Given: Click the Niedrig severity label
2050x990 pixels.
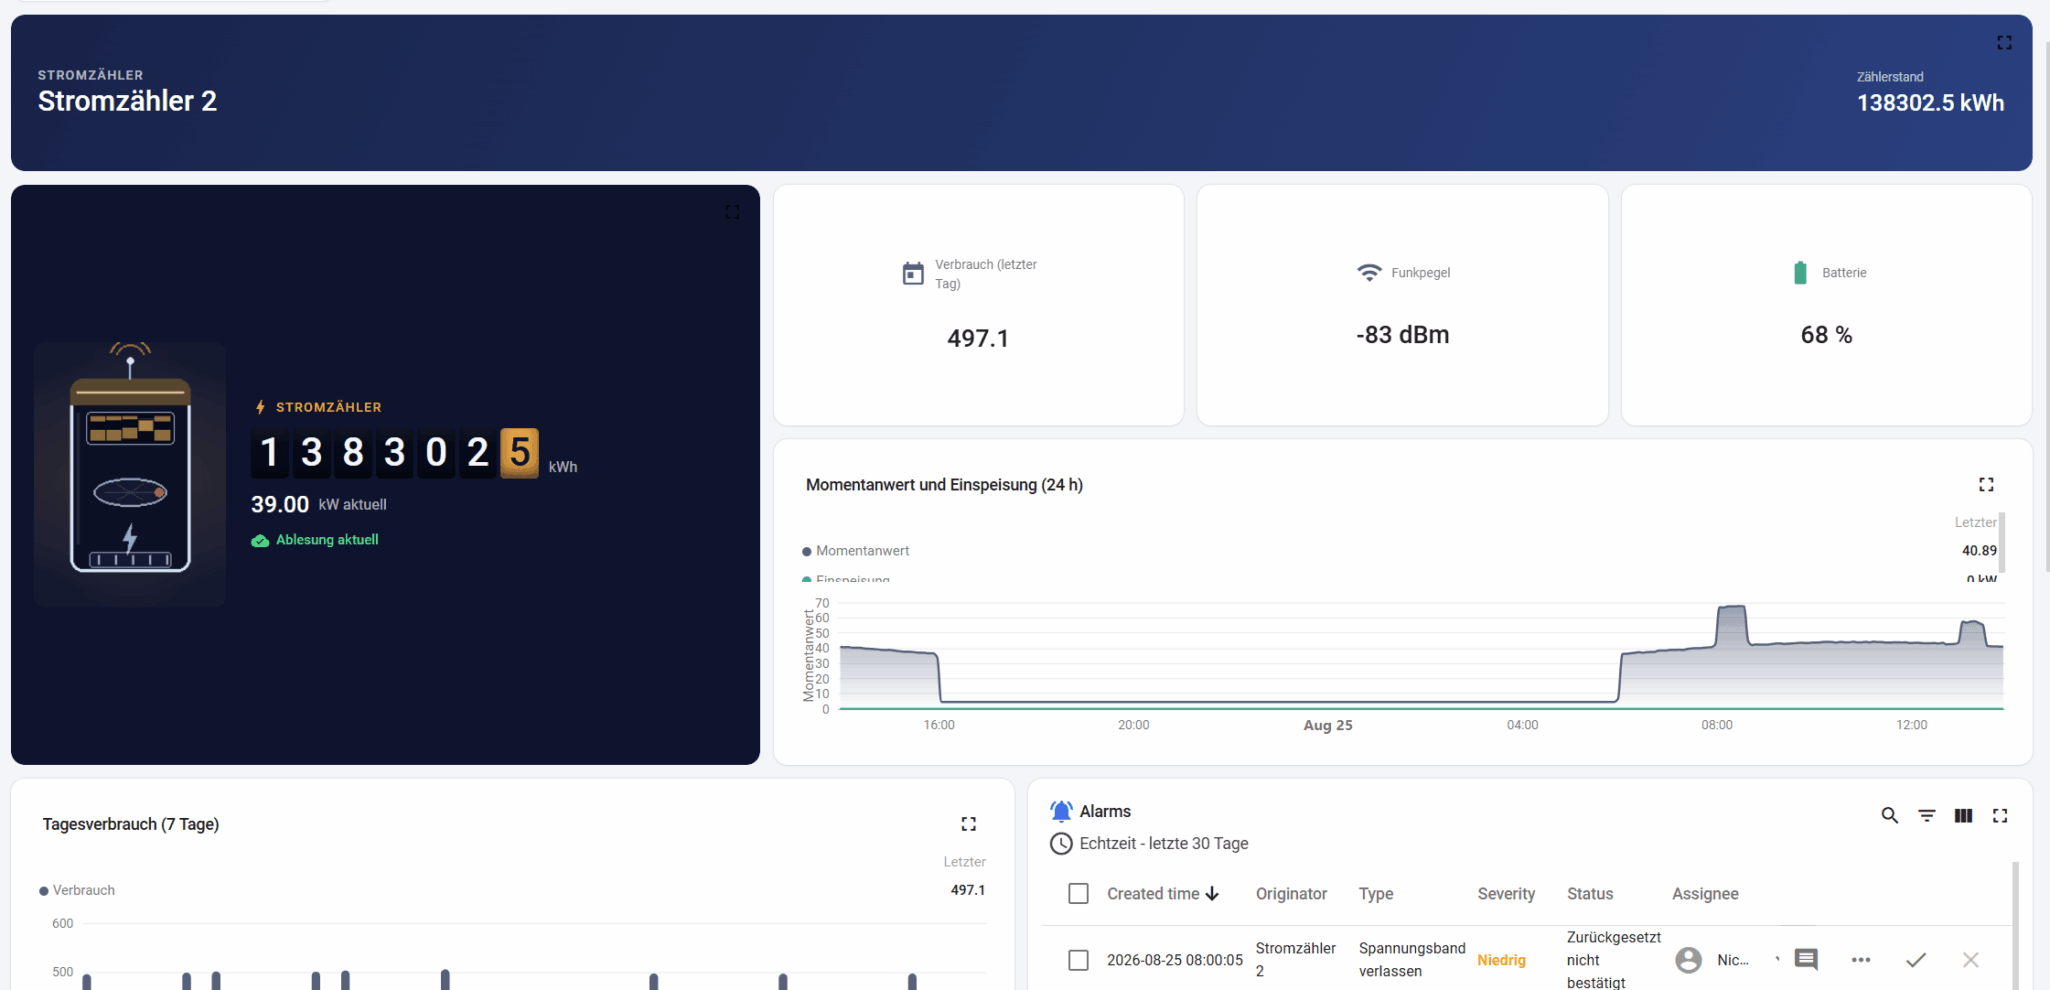Looking at the screenshot, I should tap(1502, 960).
